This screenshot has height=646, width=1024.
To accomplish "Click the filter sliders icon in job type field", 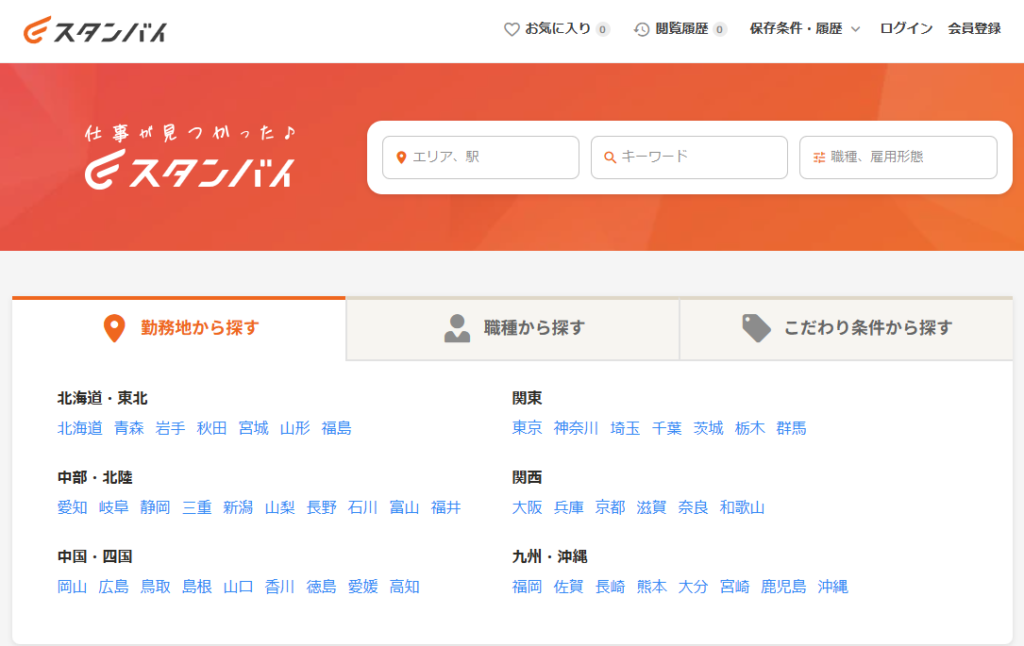I will pos(819,157).
